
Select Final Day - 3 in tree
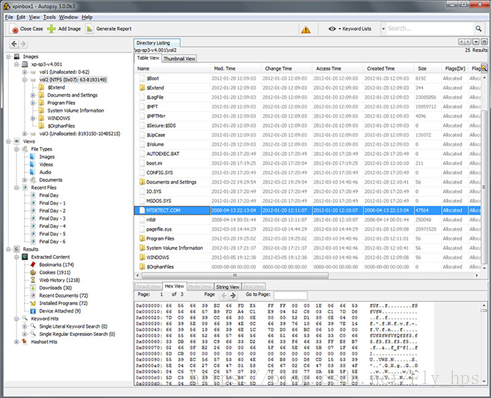pyautogui.click(x=52, y=219)
